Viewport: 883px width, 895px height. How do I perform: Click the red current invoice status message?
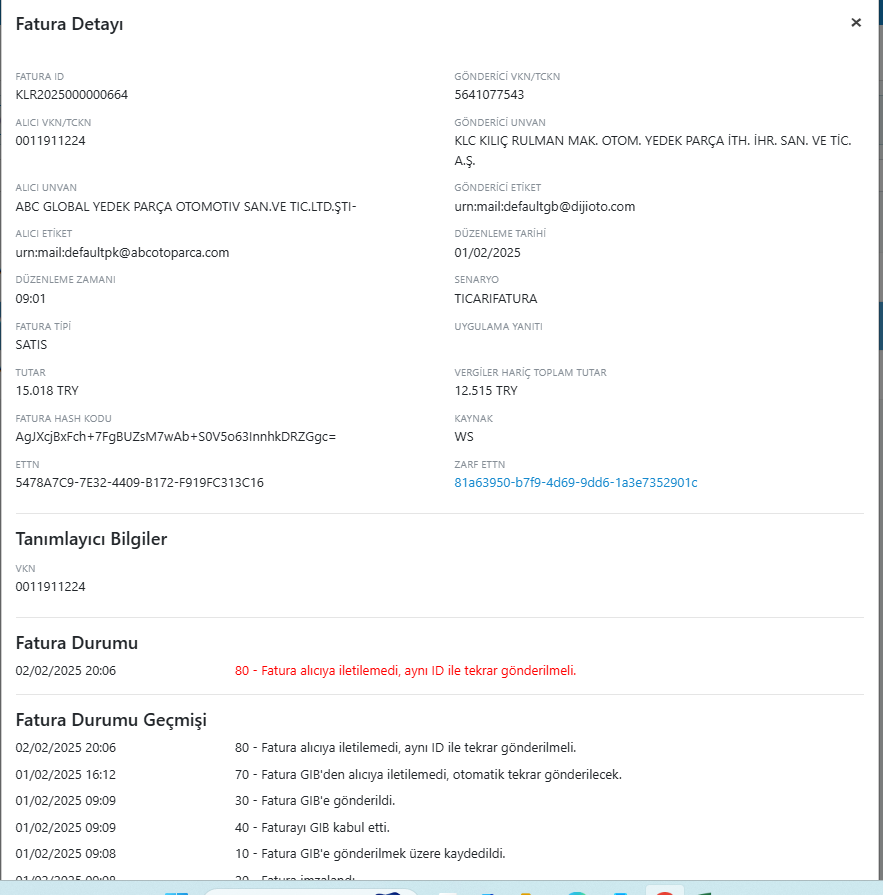tap(405, 671)
